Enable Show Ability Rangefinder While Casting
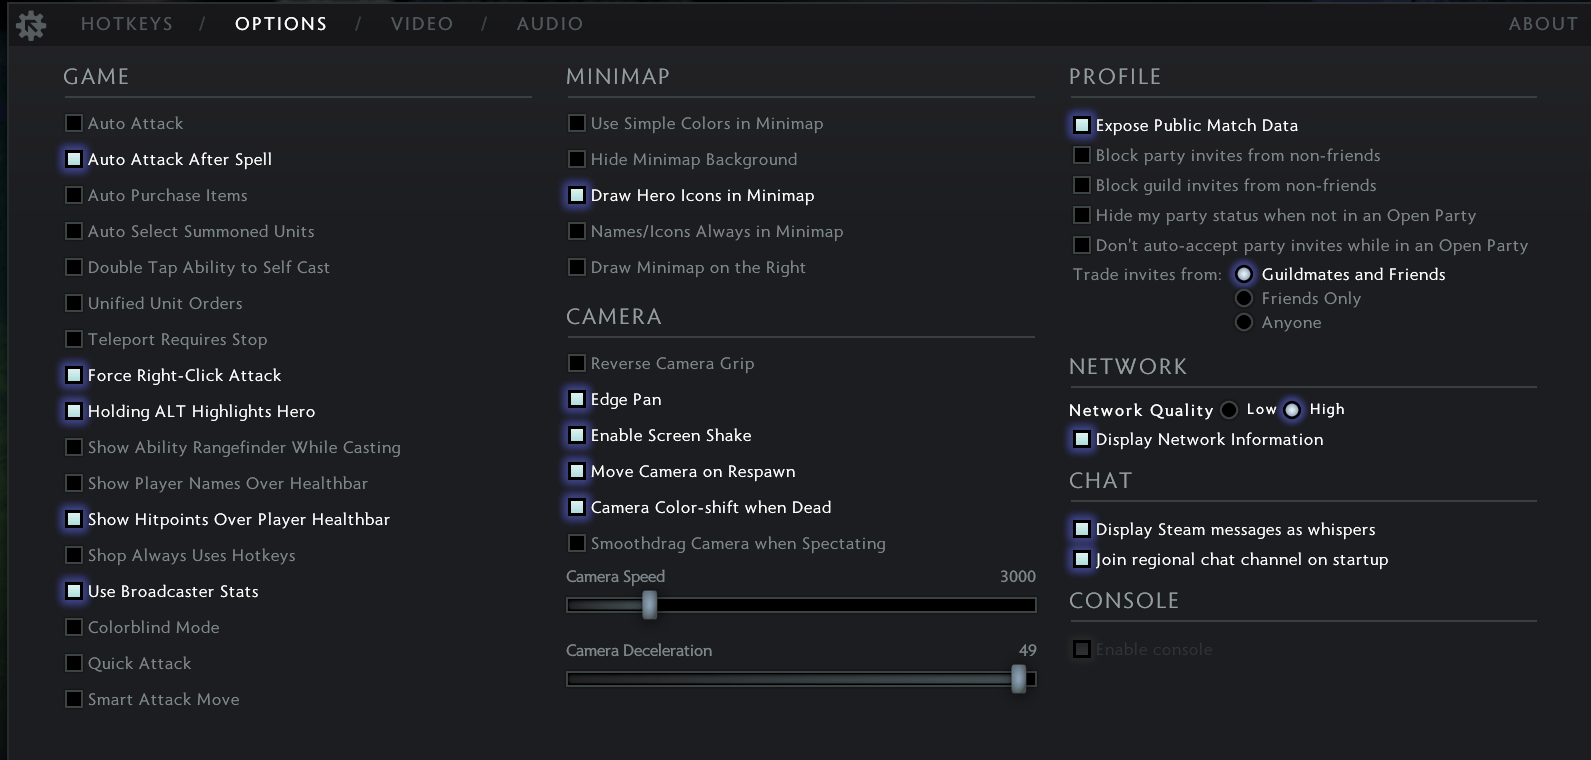The height and width of the screenshot is (760, 1591). pyautogui.click(x=74, y=447)
